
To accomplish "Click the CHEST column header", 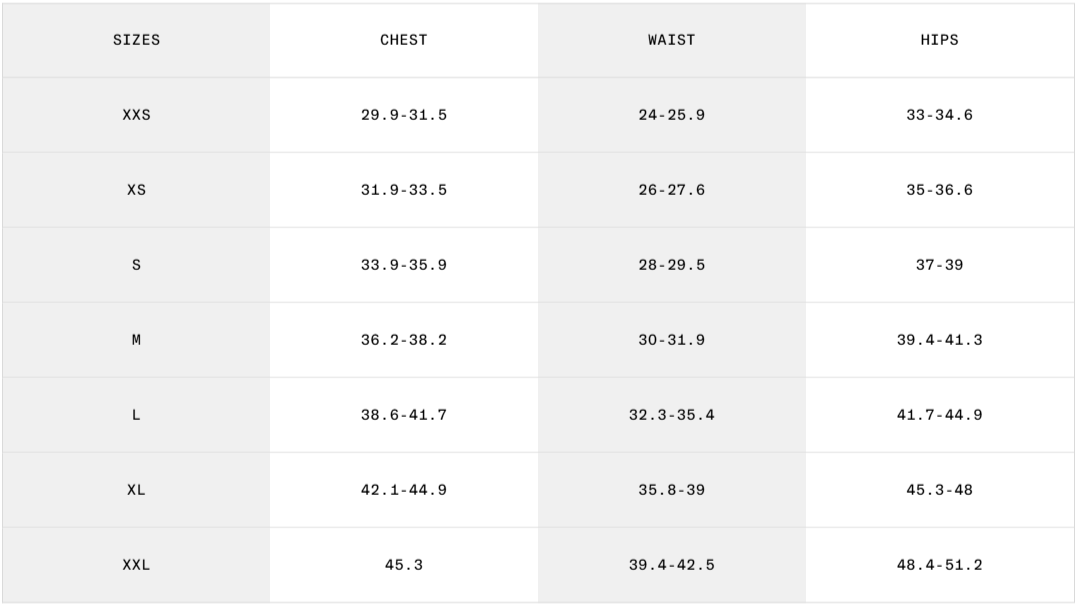I will pyautogui.click(x=404, y=40).
